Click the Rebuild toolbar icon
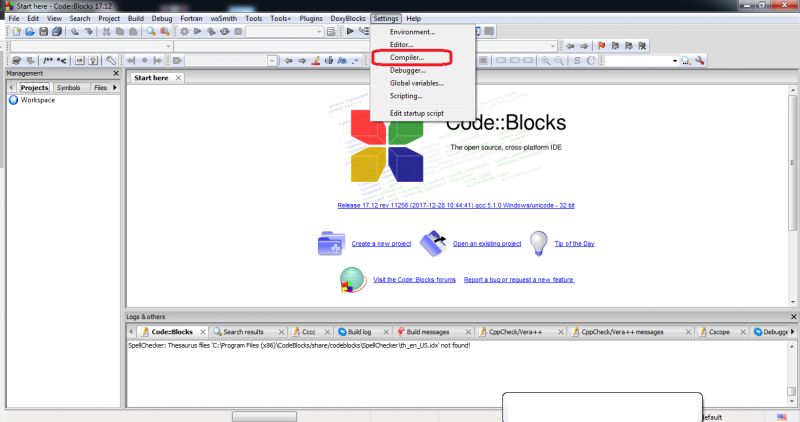Image resolution: width=800 pixels, height=422 pixels. (224, 32)
